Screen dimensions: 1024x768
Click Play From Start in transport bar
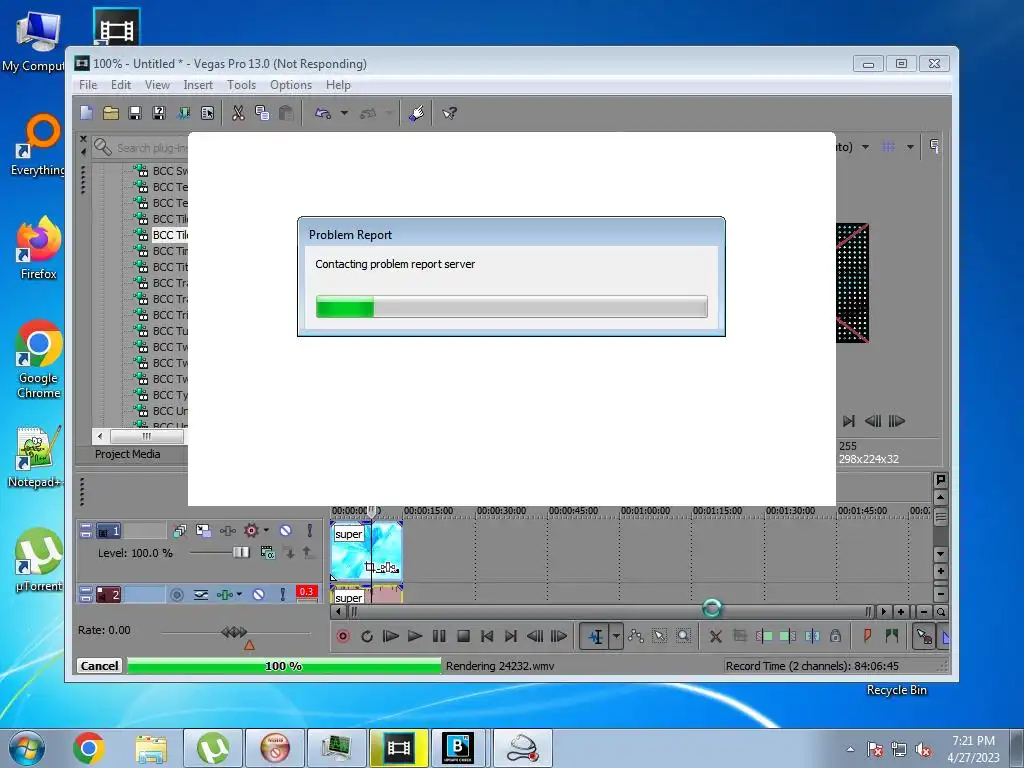391,636
